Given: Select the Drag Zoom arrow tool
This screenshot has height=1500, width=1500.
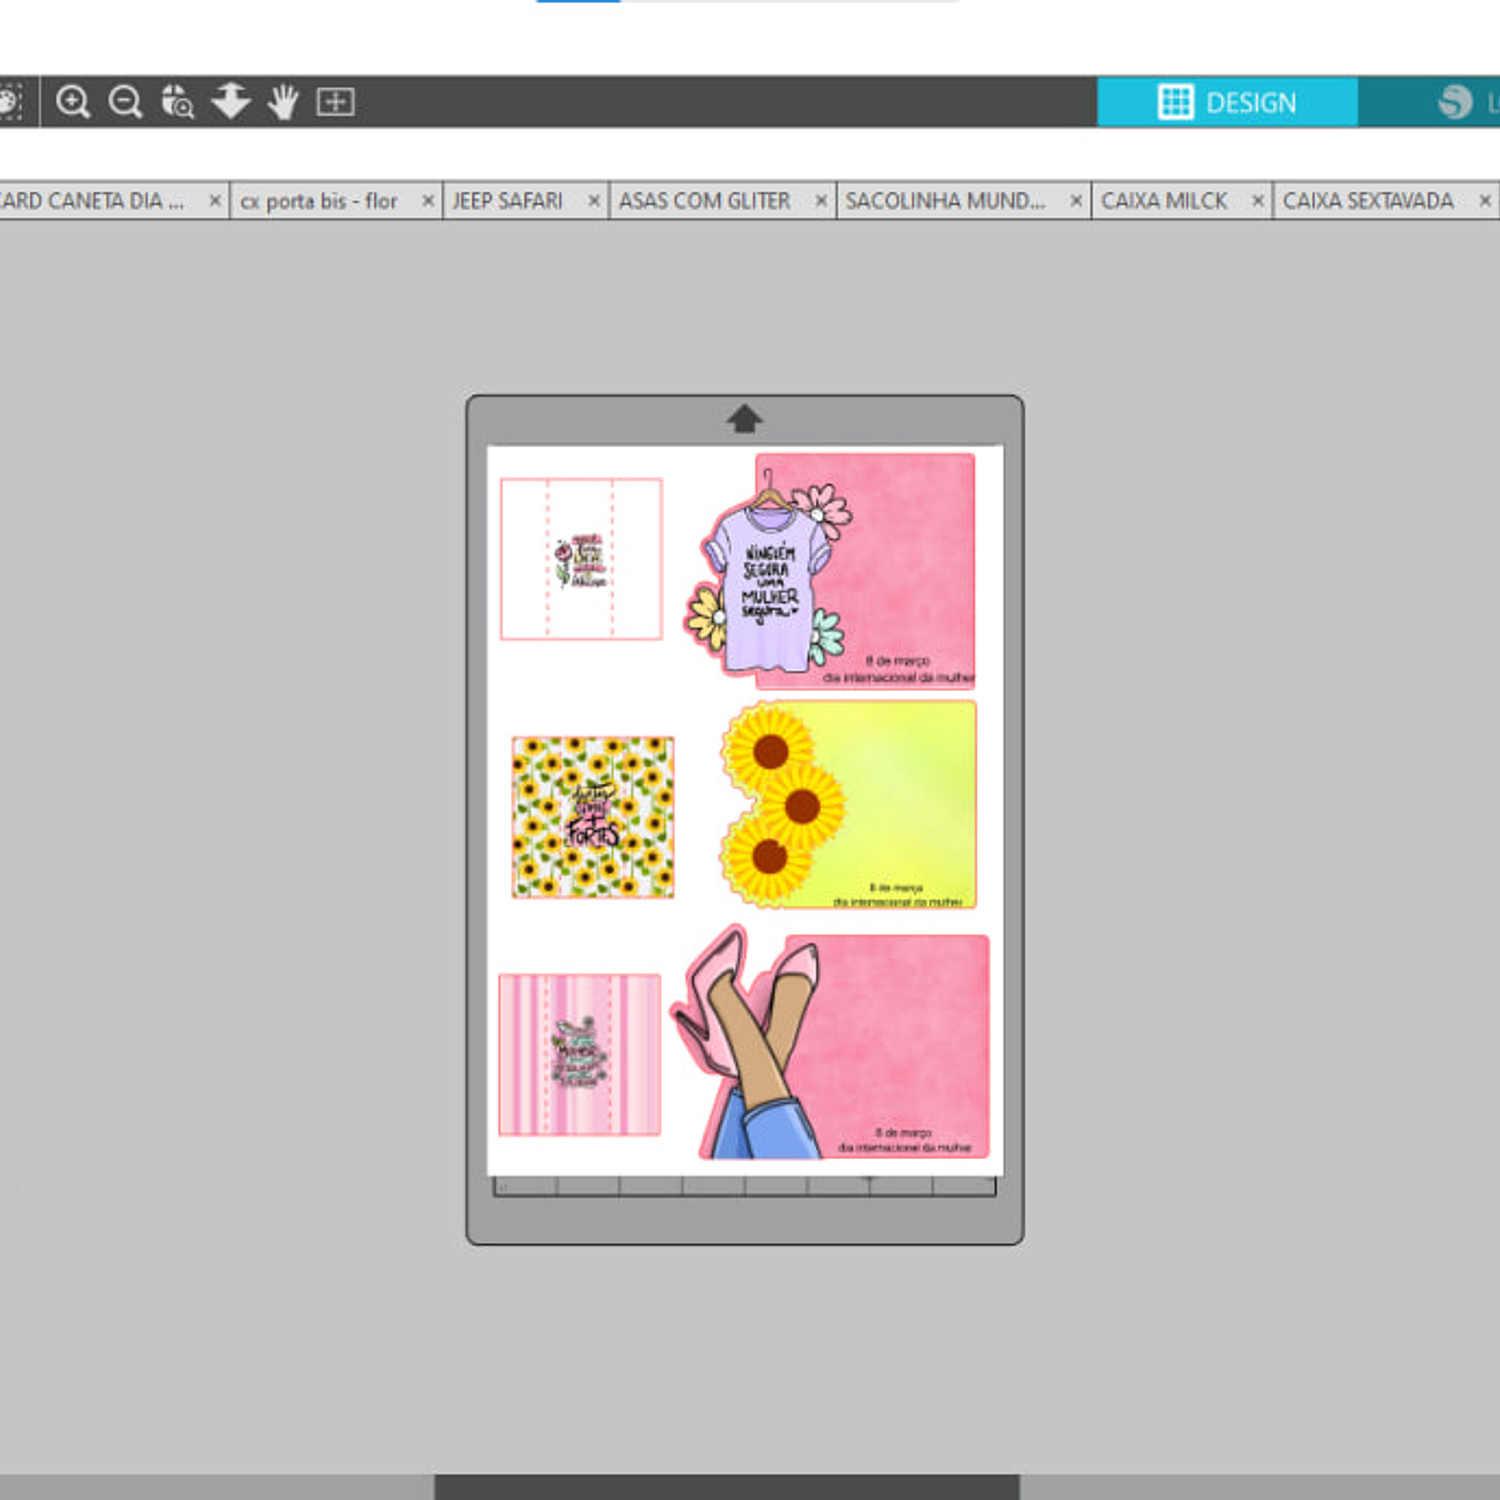Looking at the screenshot, I should (x=231, y=102).
